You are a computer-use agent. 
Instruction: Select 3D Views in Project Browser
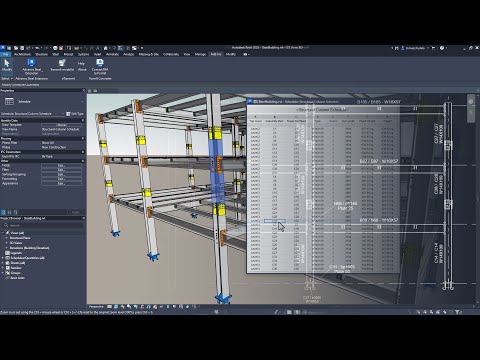(x=16, y=243)
